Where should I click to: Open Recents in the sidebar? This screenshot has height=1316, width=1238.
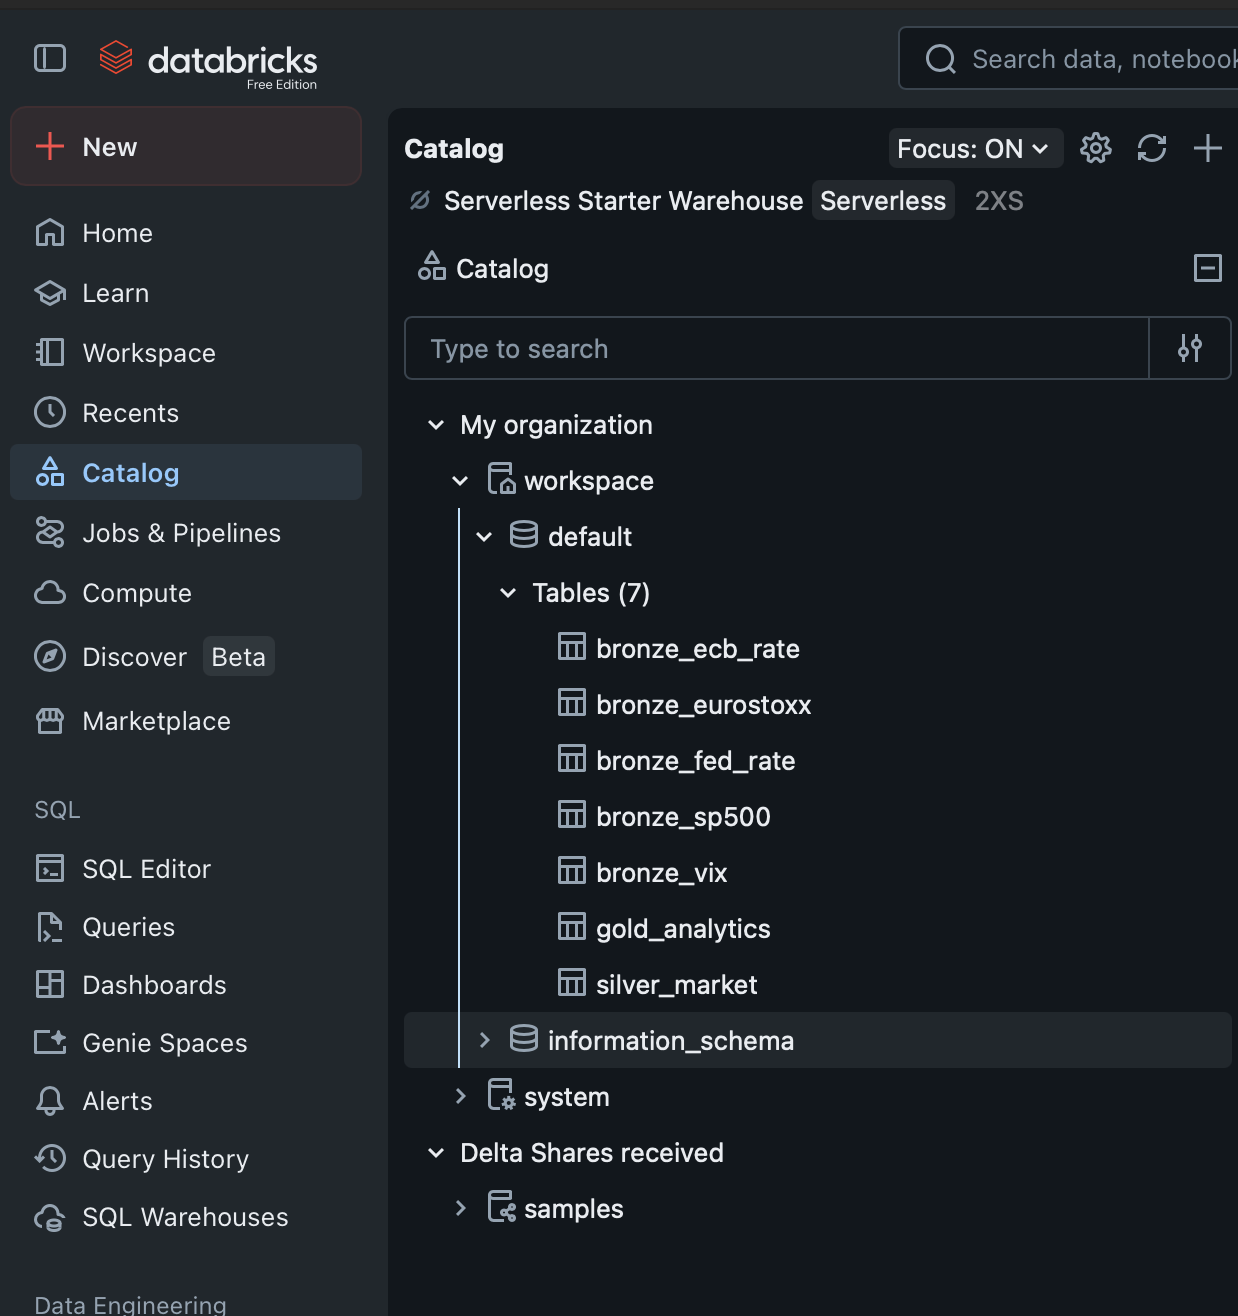186,413
